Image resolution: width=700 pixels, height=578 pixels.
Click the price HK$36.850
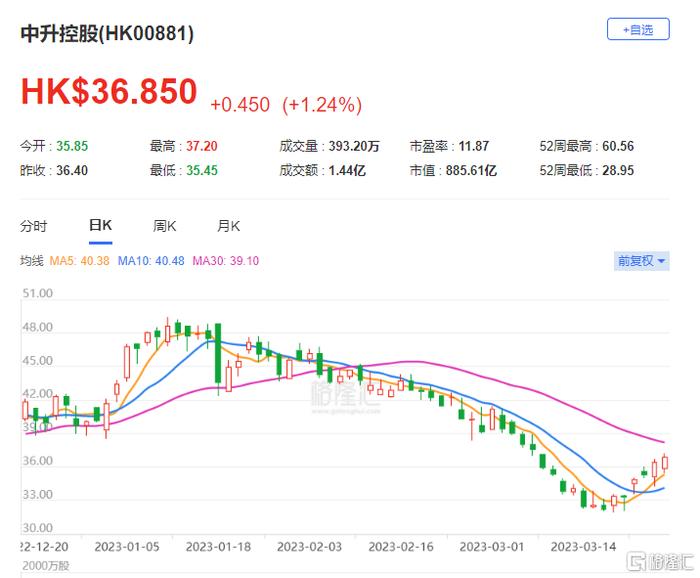coord(109,91)
